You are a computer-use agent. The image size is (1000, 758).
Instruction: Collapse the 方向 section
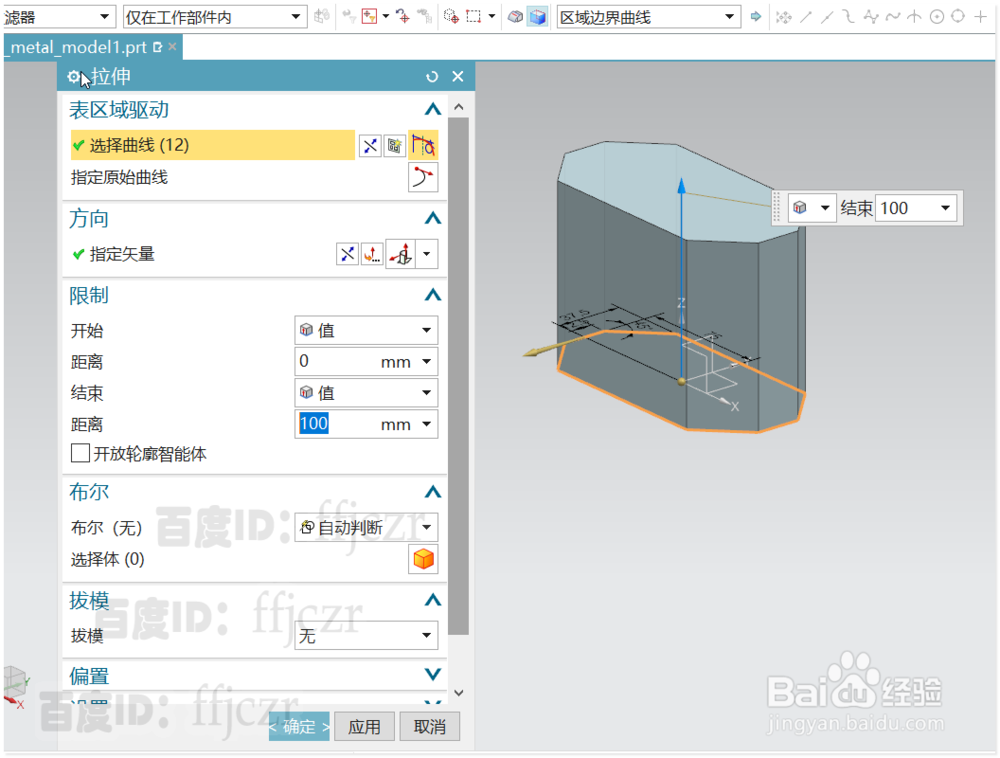432,219
